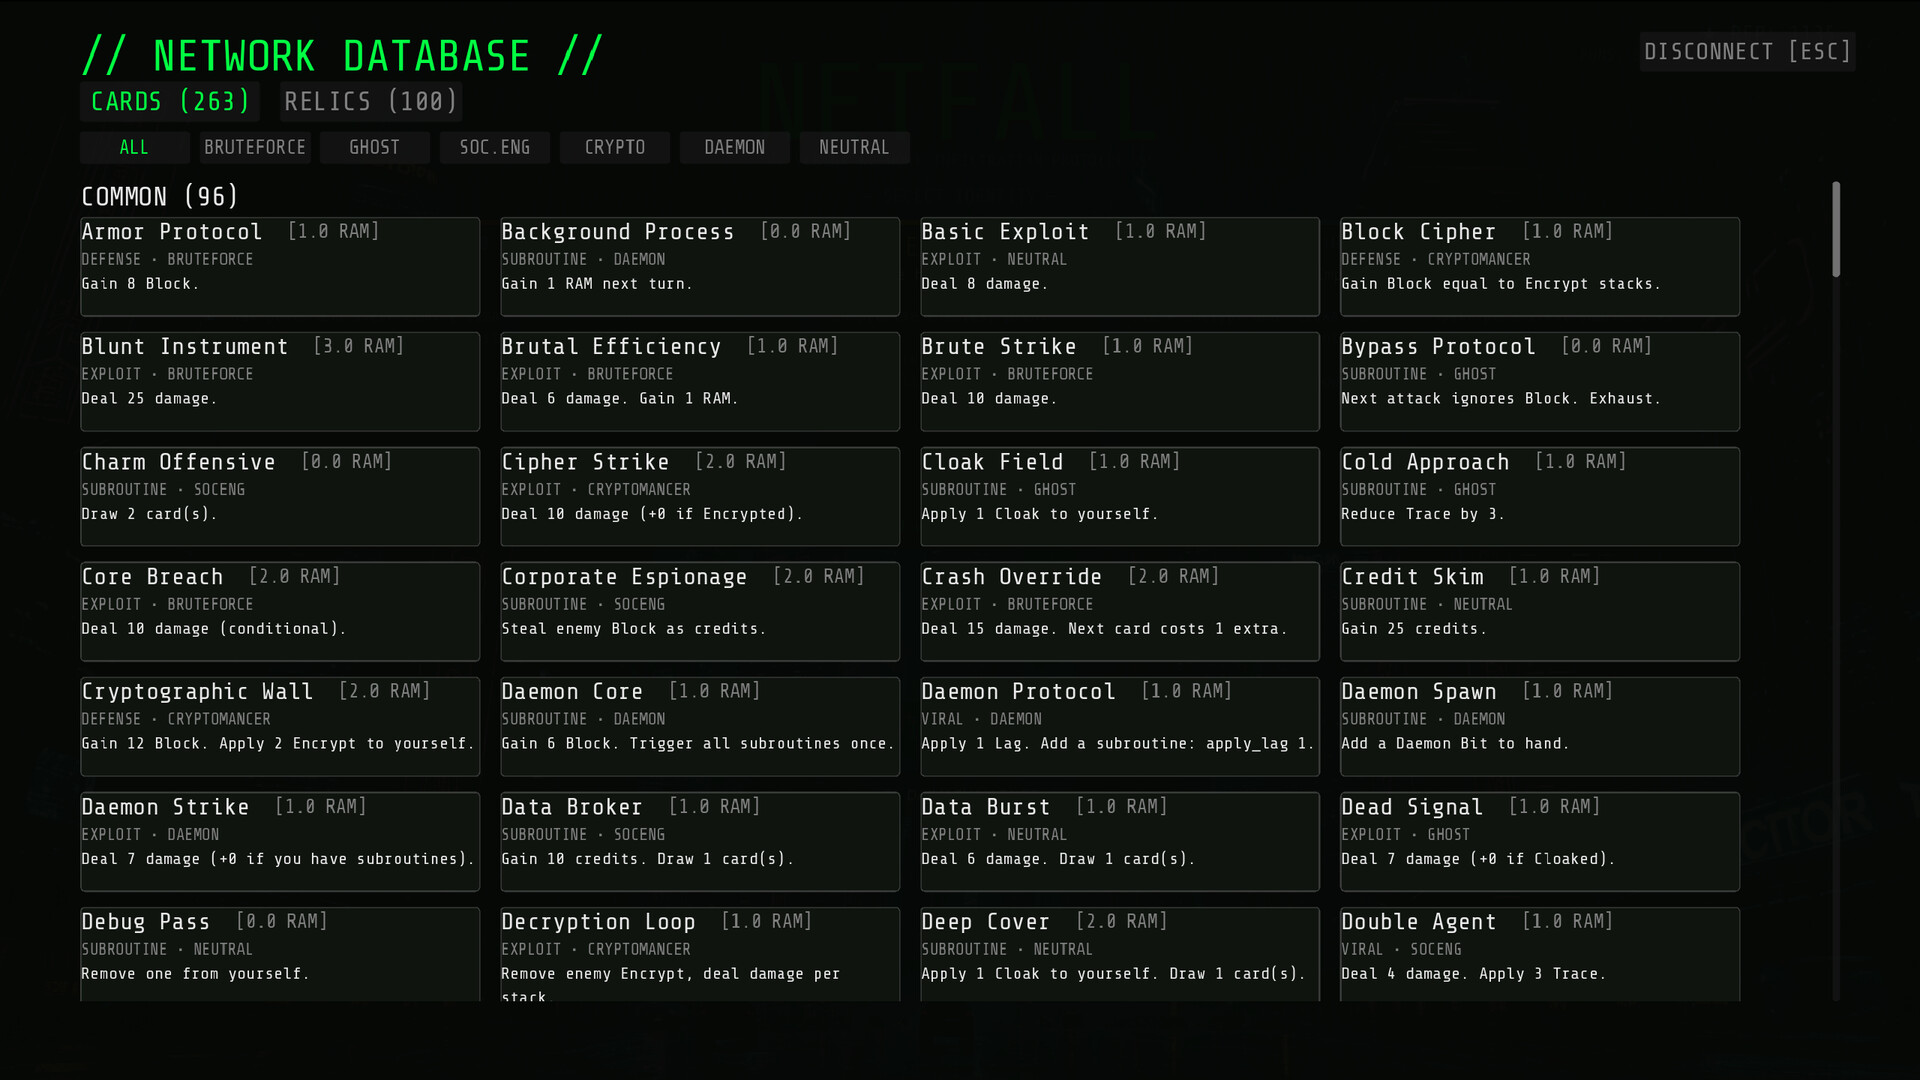The height and width of the screenshot is (1080, 1920).
Task: Open the Credit Skim card
Action: (x=1540, y=612)
